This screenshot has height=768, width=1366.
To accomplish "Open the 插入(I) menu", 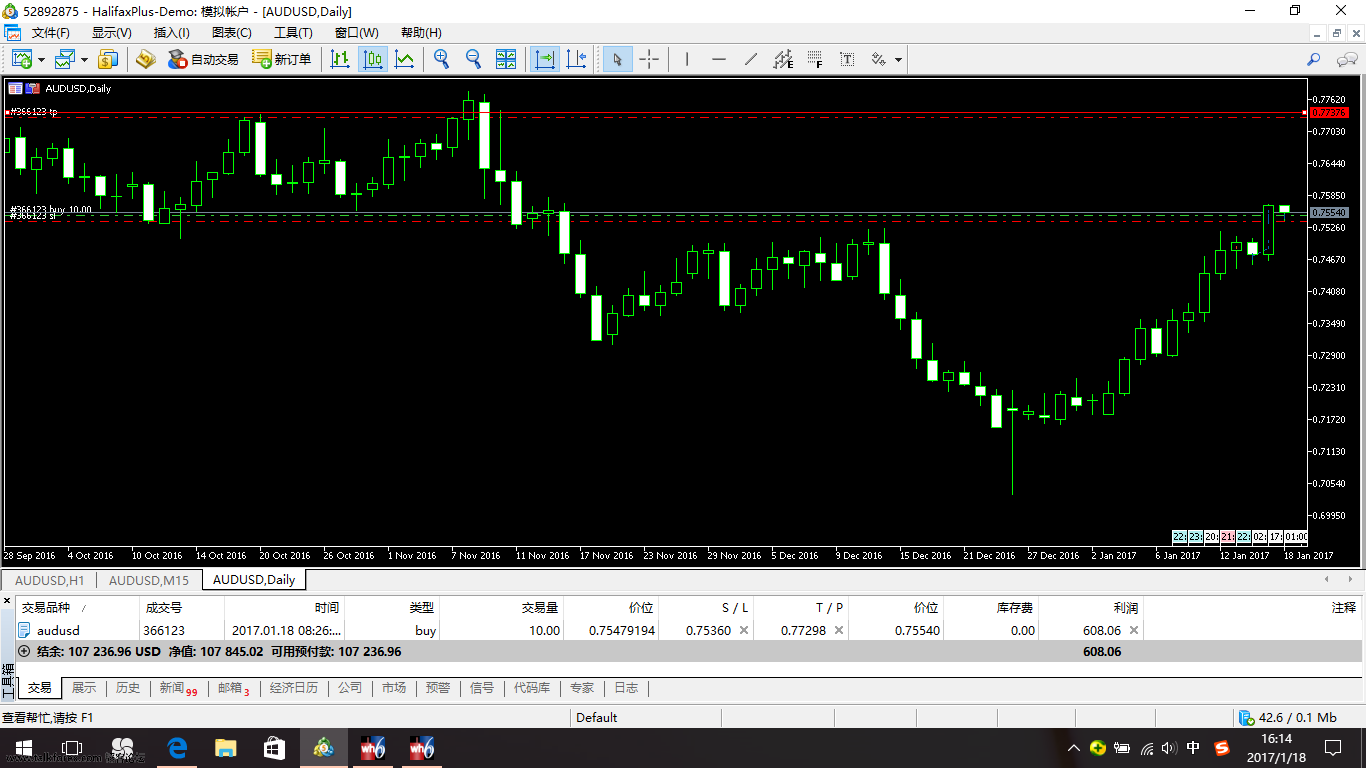I will pyautogui.click(x=172, y=32).
